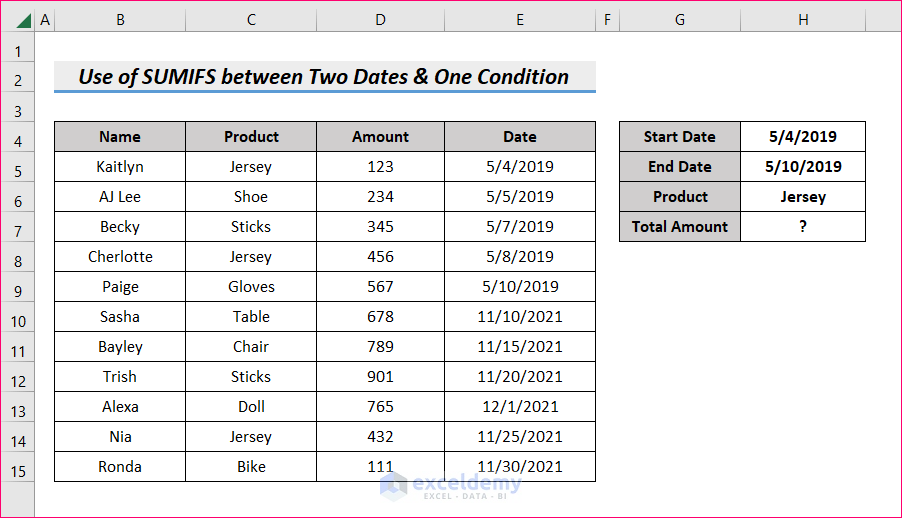
Task: Select the Start Date value 5/4/2019
Action: pyautogui.click(x=802, y=137)
